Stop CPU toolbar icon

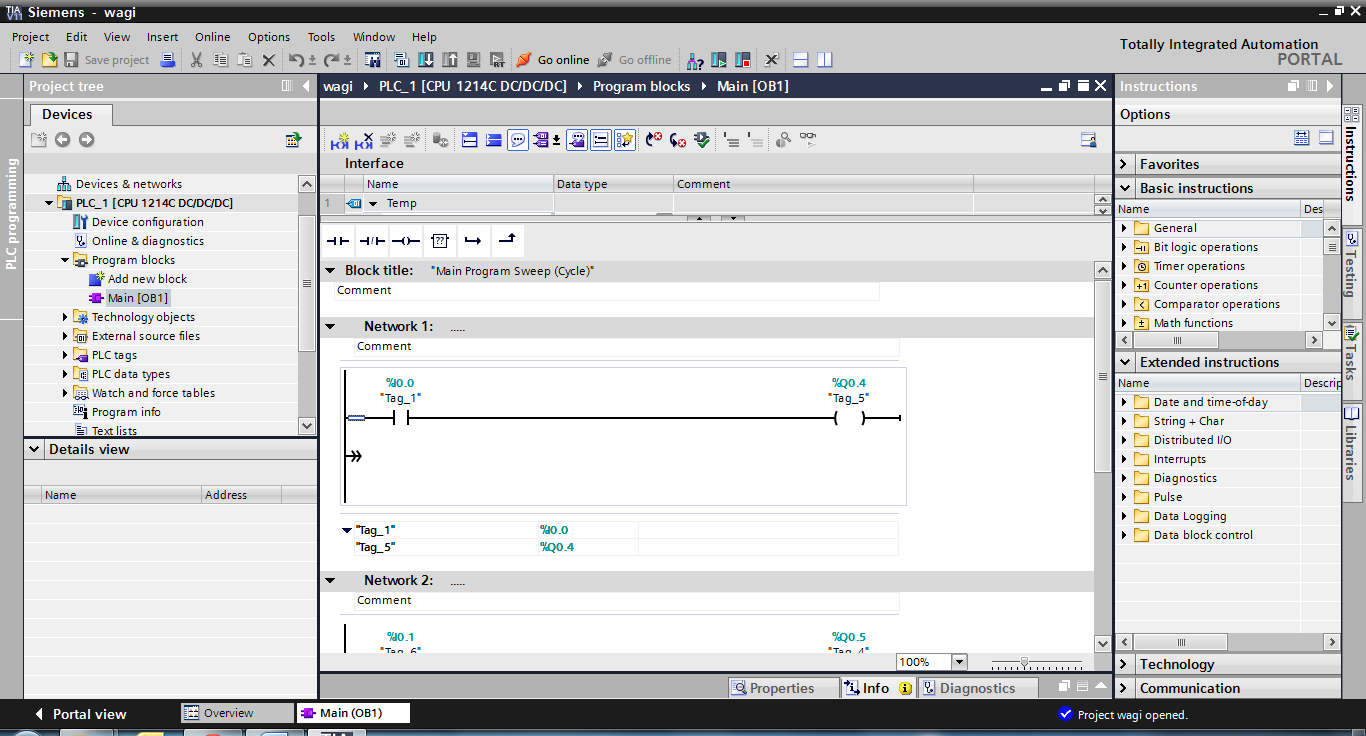[743, 60]
